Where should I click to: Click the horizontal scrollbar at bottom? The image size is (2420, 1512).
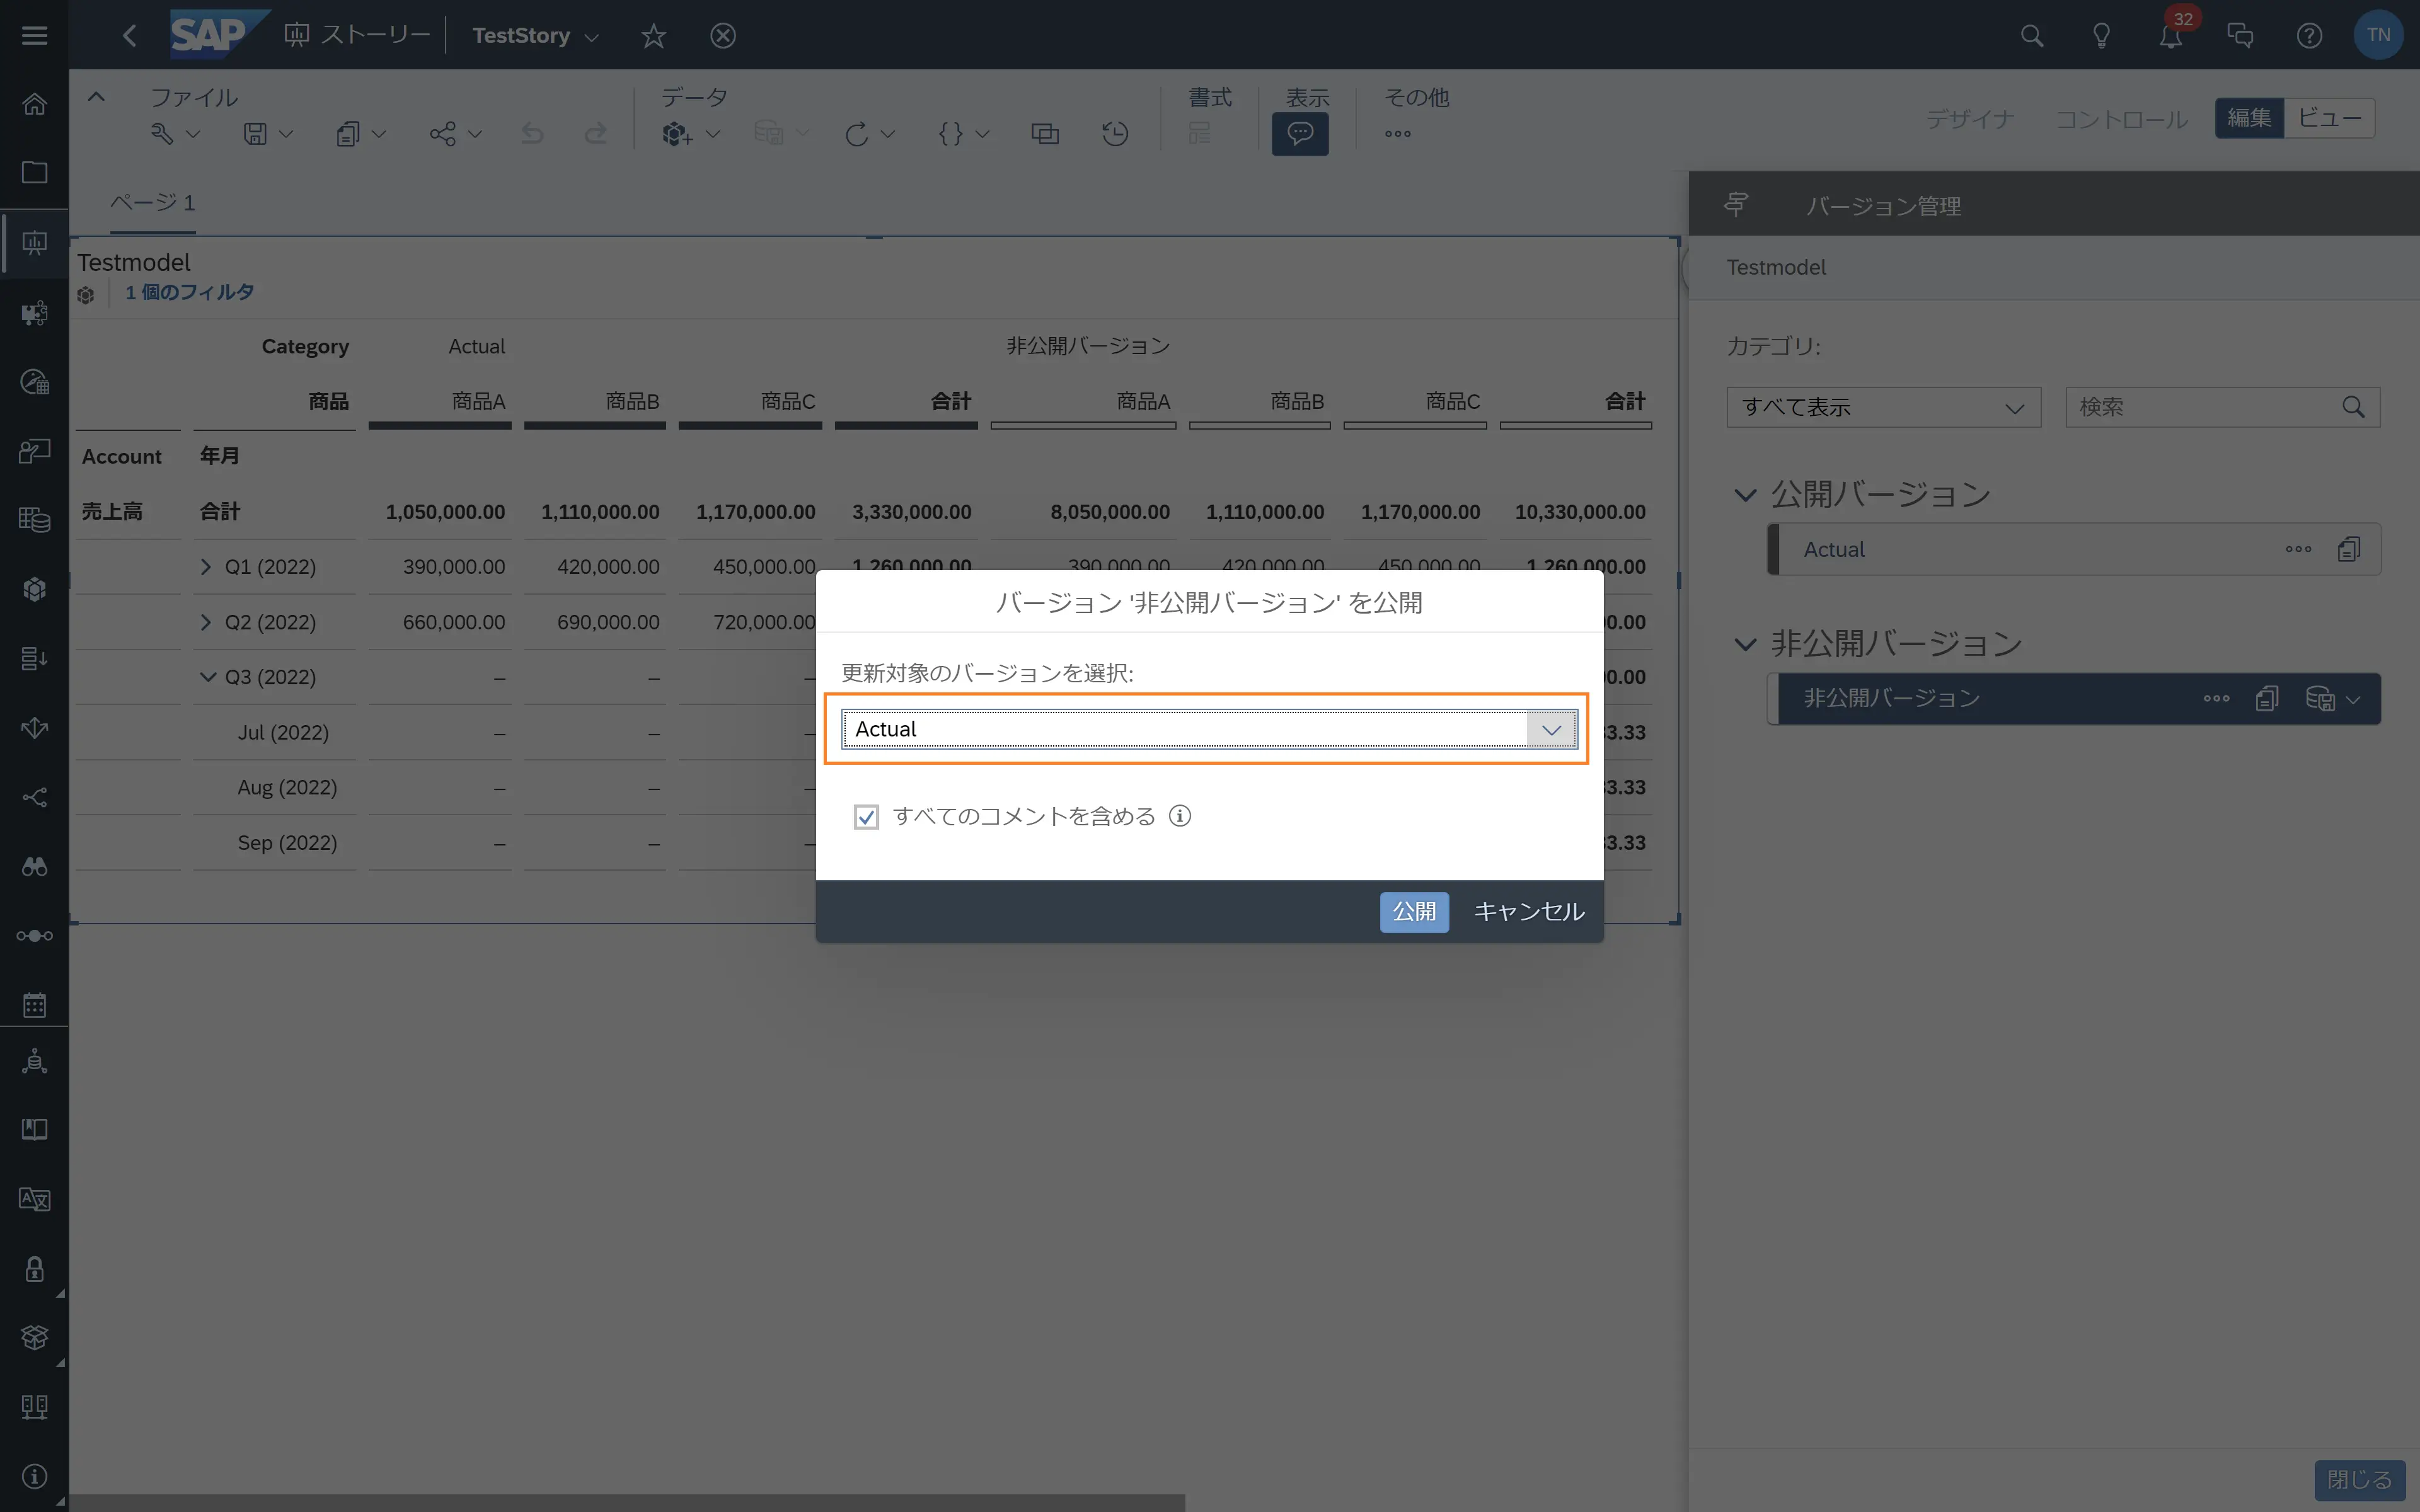point(626,1502)
